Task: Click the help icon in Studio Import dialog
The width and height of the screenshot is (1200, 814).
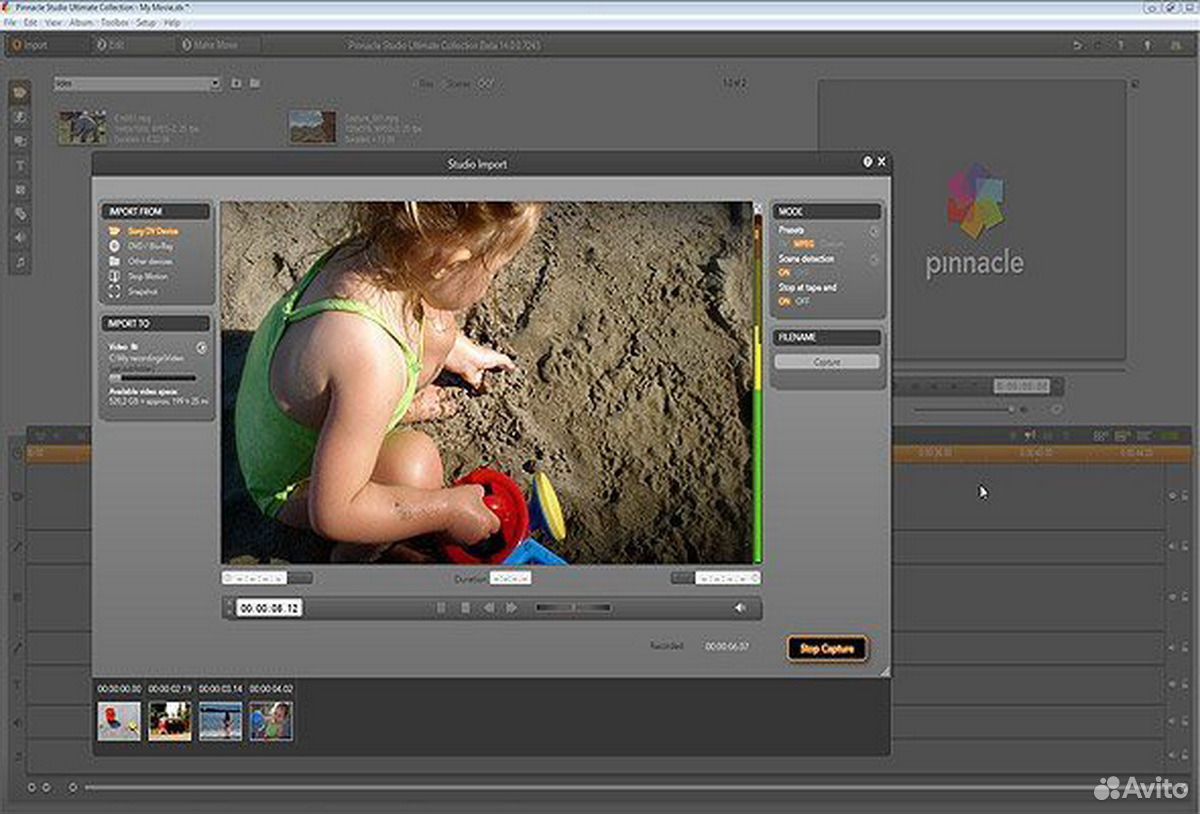Action: tap(867, 162)
